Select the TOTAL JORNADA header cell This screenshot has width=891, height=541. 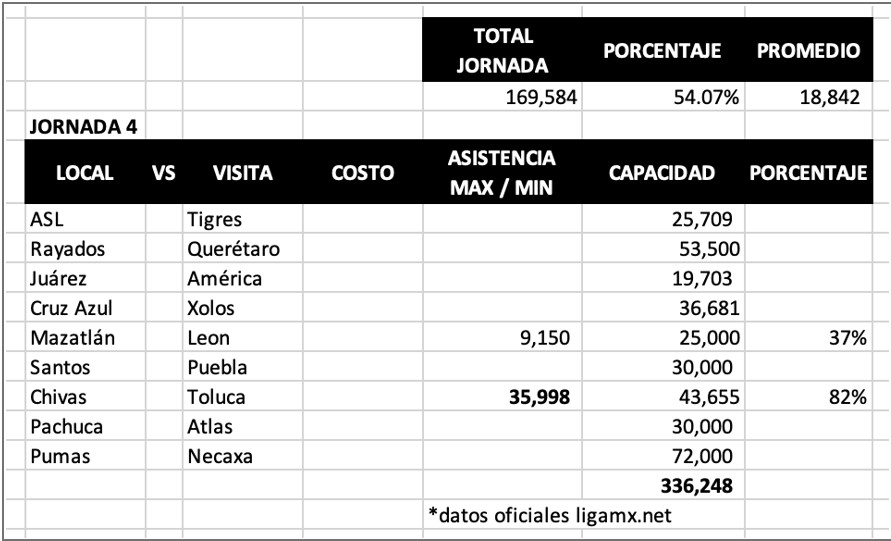pyautogui.click(x=502, y=50)
